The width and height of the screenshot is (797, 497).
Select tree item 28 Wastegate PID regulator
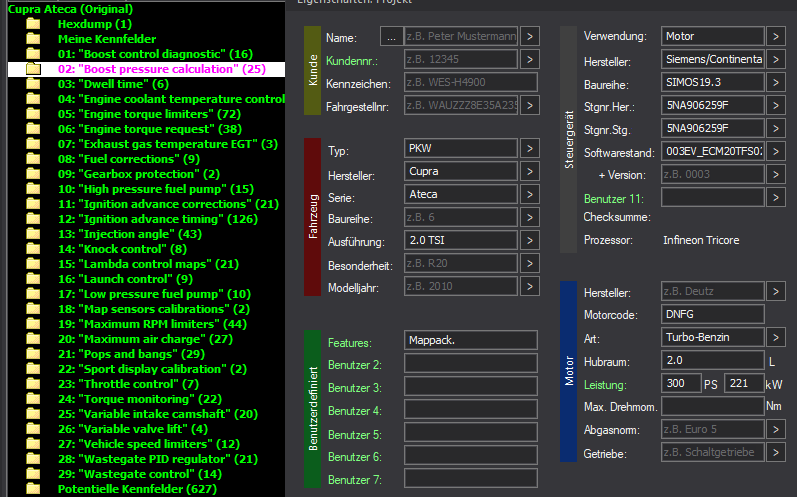(158, 458)
